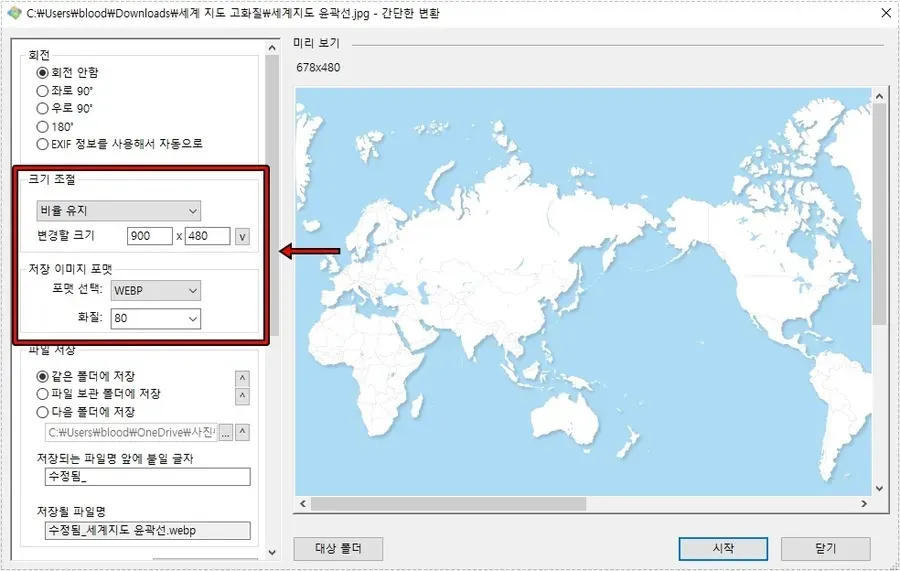Click the width field showing 900

[150, 236]
